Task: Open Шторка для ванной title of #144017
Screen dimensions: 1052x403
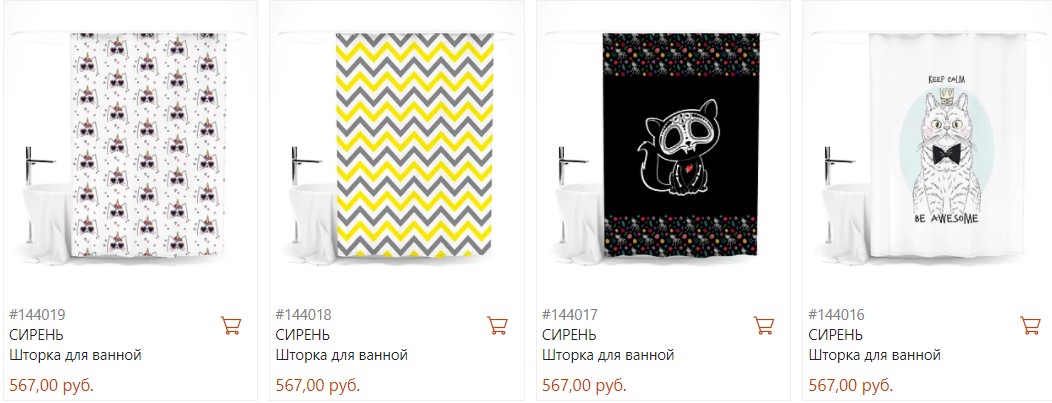Action: tap(608, 355)
